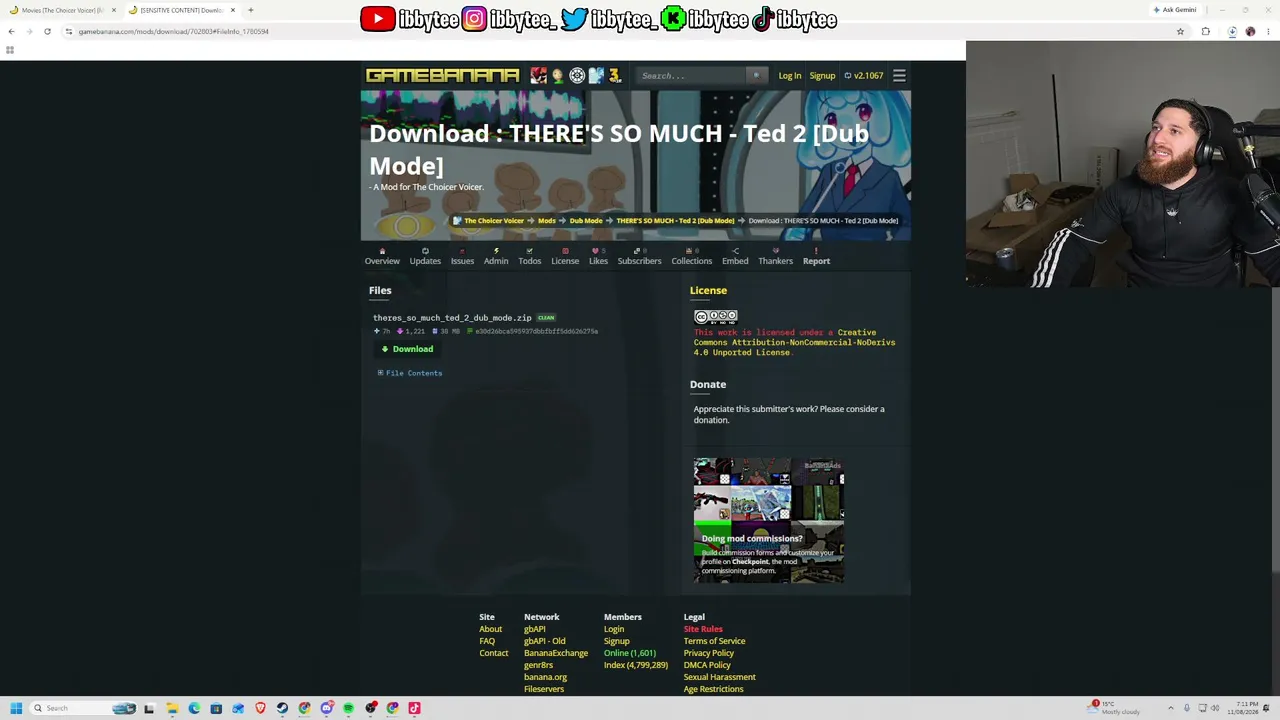Select the Admin tab
1280x720 pixels.
click(x=496, y=257)
